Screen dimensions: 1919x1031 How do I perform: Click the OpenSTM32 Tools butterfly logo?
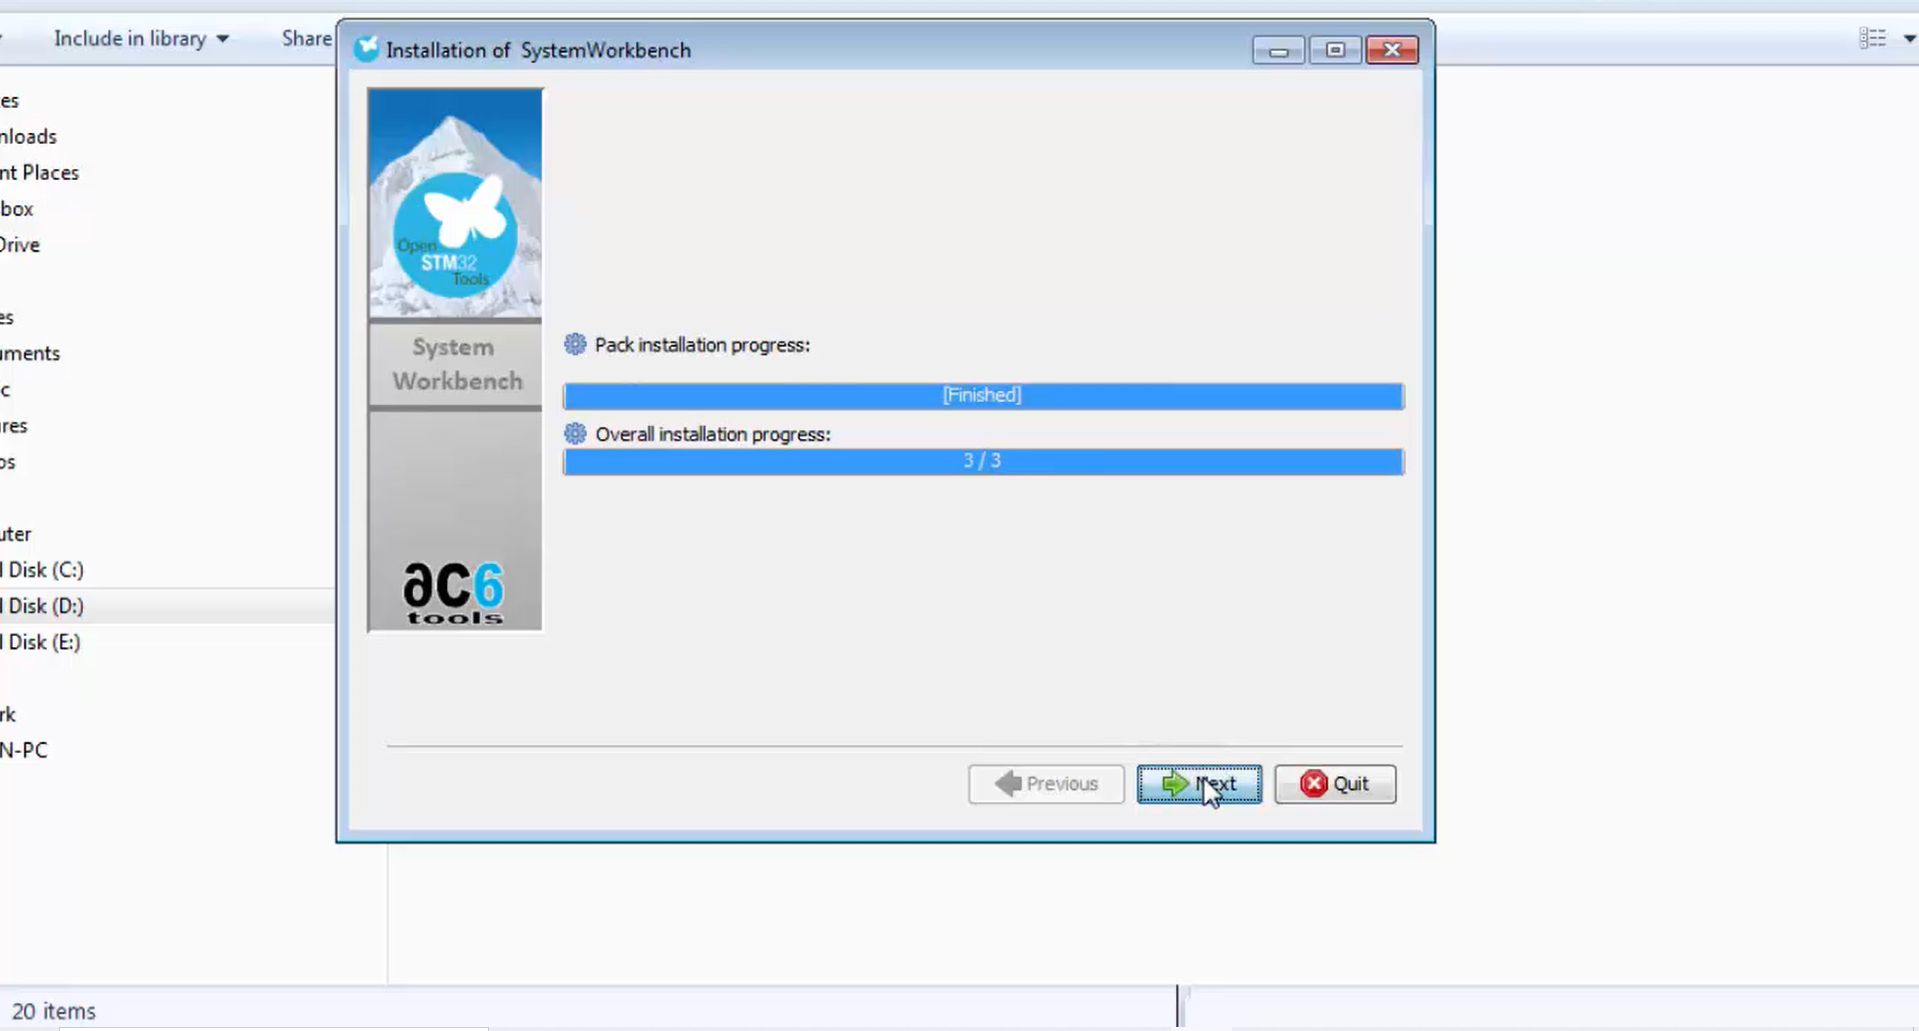455,235
